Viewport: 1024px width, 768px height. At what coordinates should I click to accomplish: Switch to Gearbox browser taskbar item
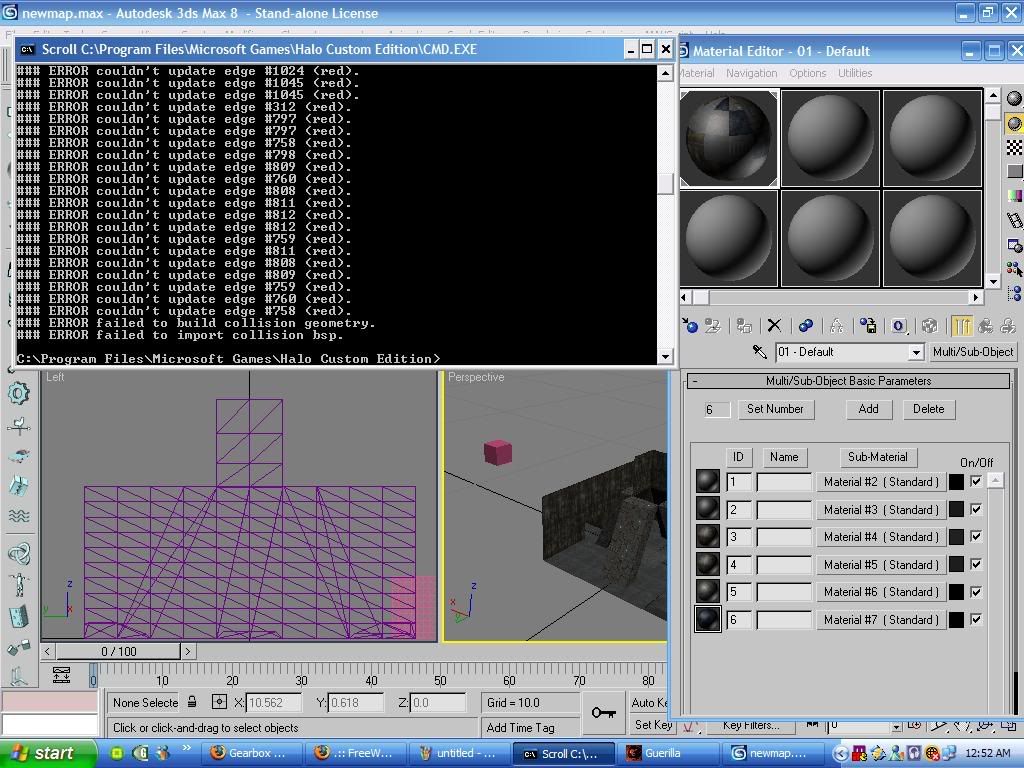252,753
